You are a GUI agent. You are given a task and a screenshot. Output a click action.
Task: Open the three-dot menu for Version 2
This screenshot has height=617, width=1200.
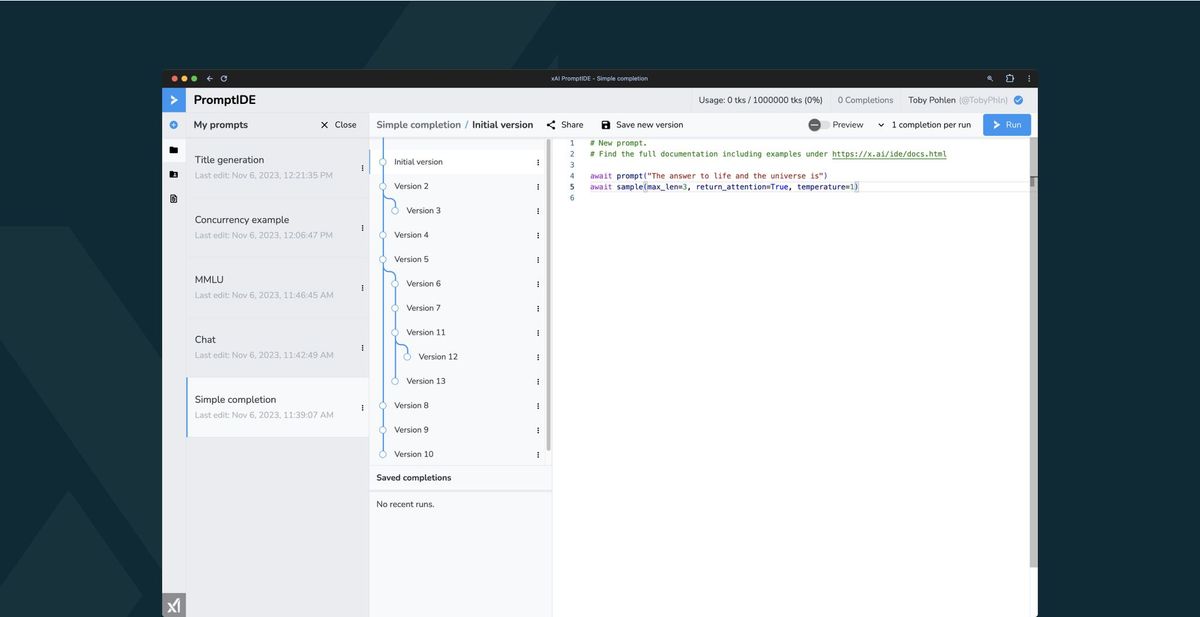538,186
